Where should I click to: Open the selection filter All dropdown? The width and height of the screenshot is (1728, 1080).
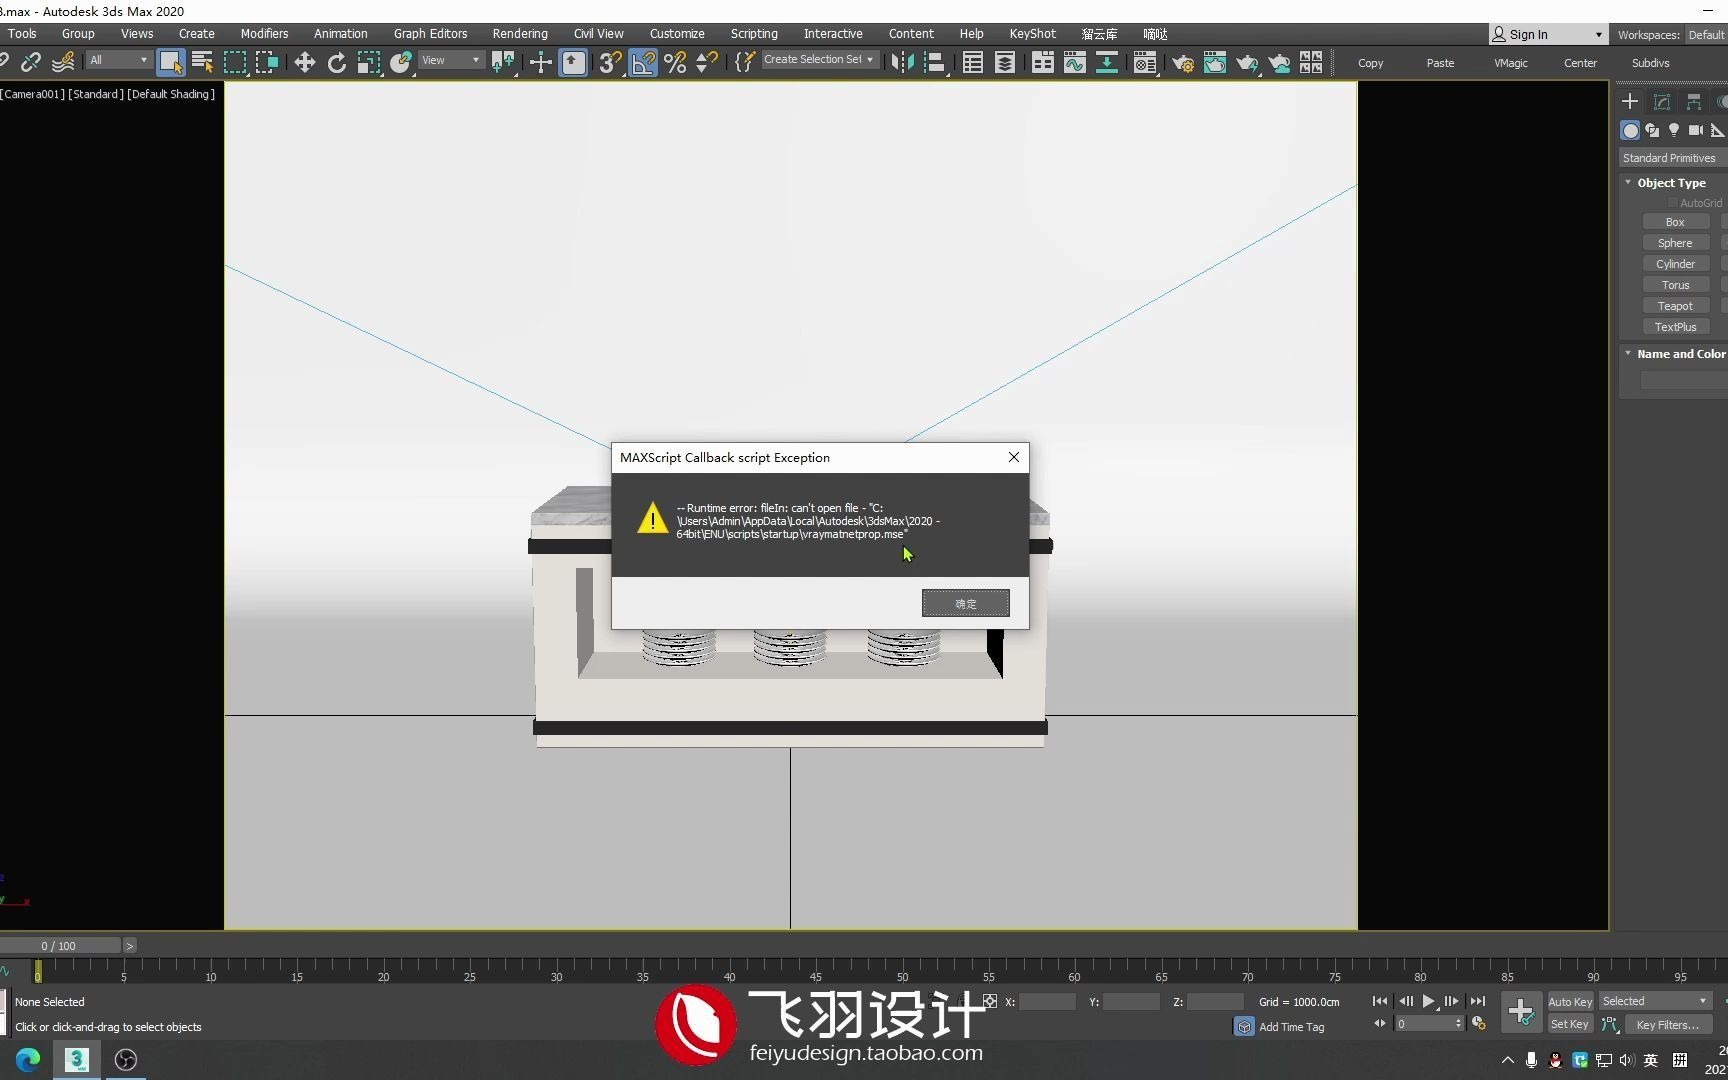117,60
